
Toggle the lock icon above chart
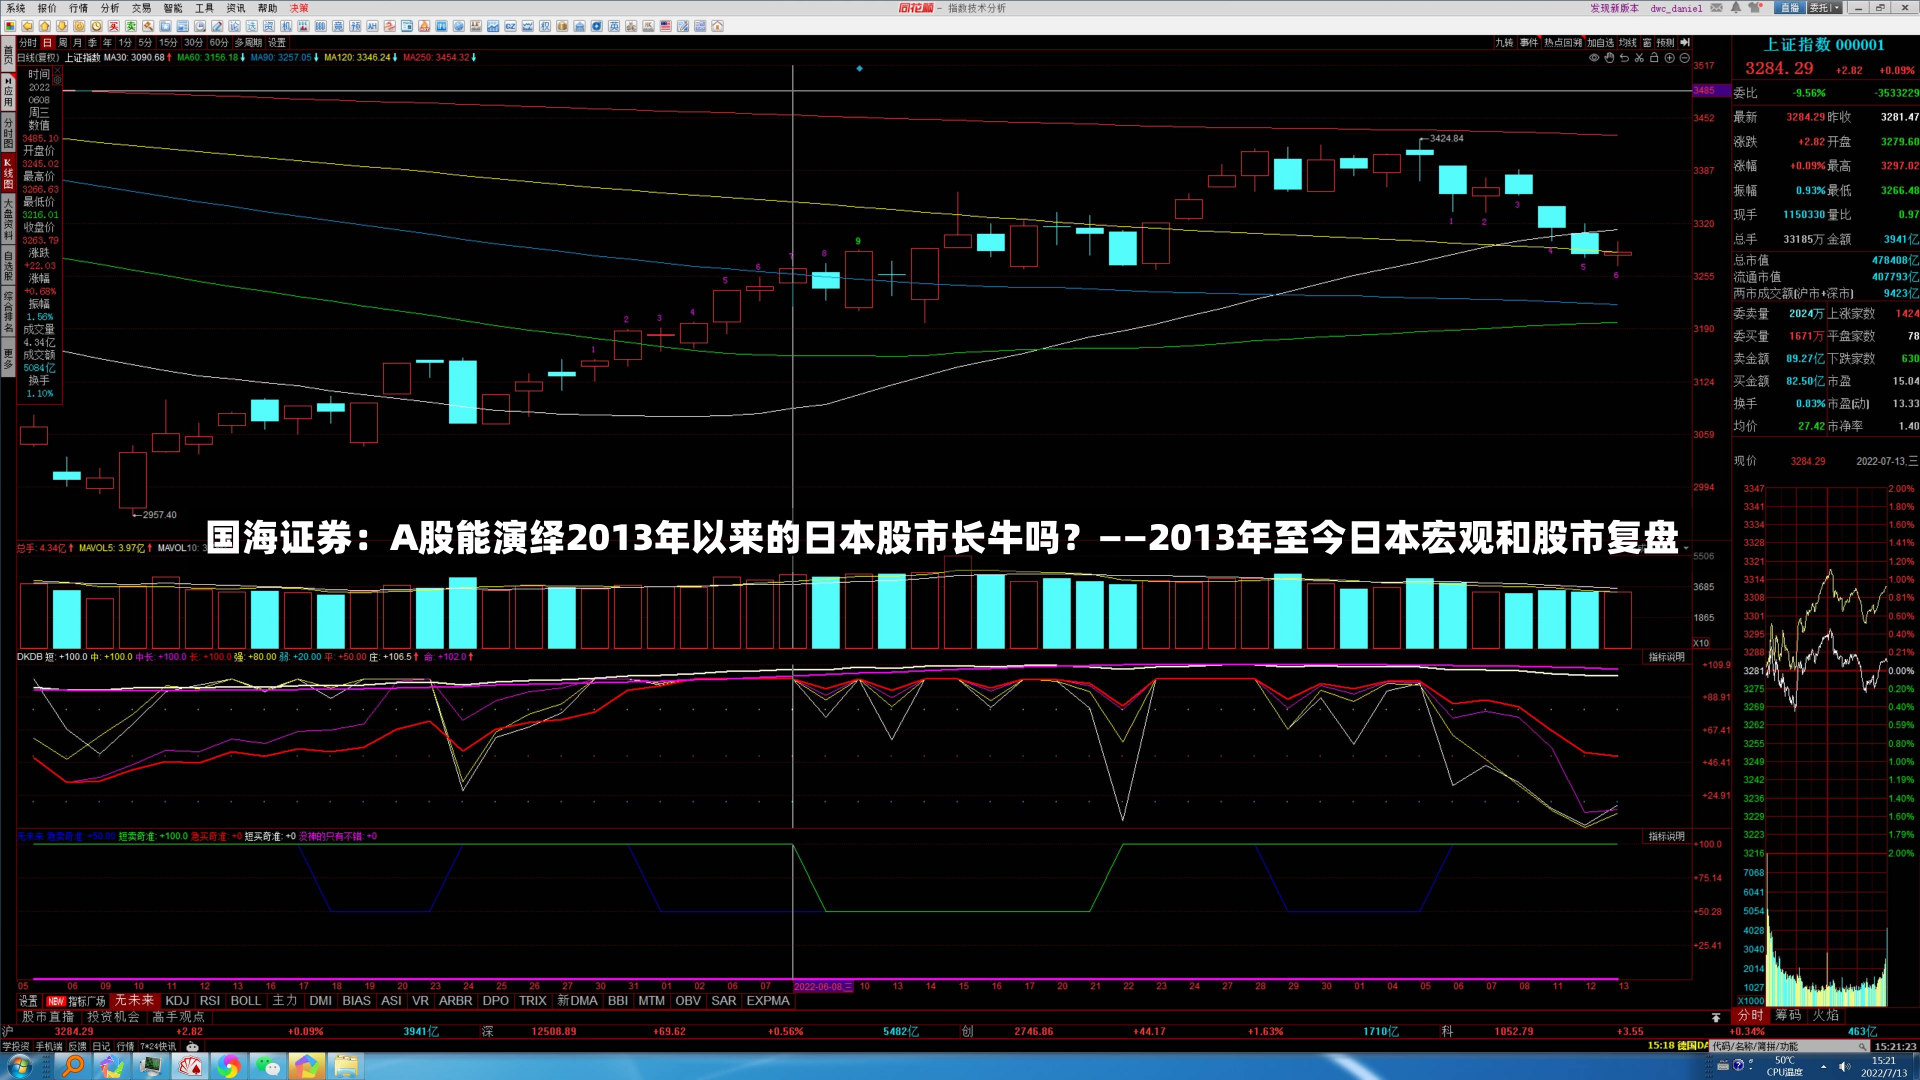pos(1654,57)
